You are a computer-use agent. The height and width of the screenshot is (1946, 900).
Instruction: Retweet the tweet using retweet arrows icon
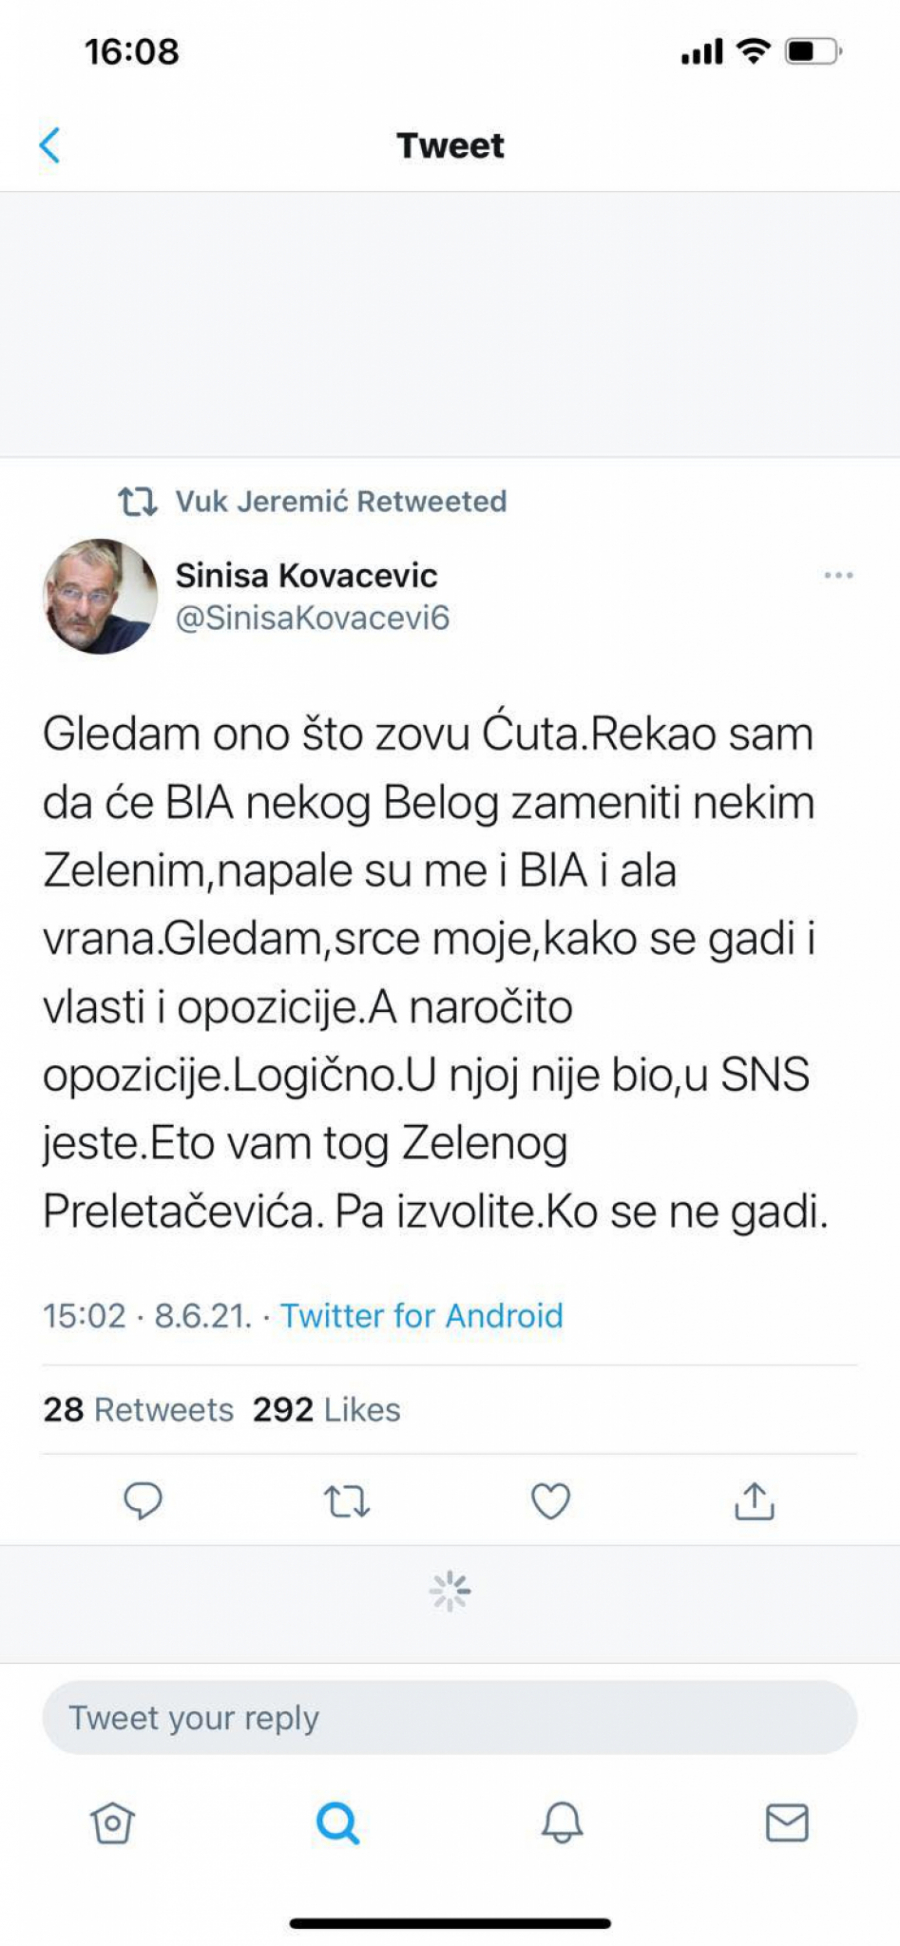tap(346, 1499)
